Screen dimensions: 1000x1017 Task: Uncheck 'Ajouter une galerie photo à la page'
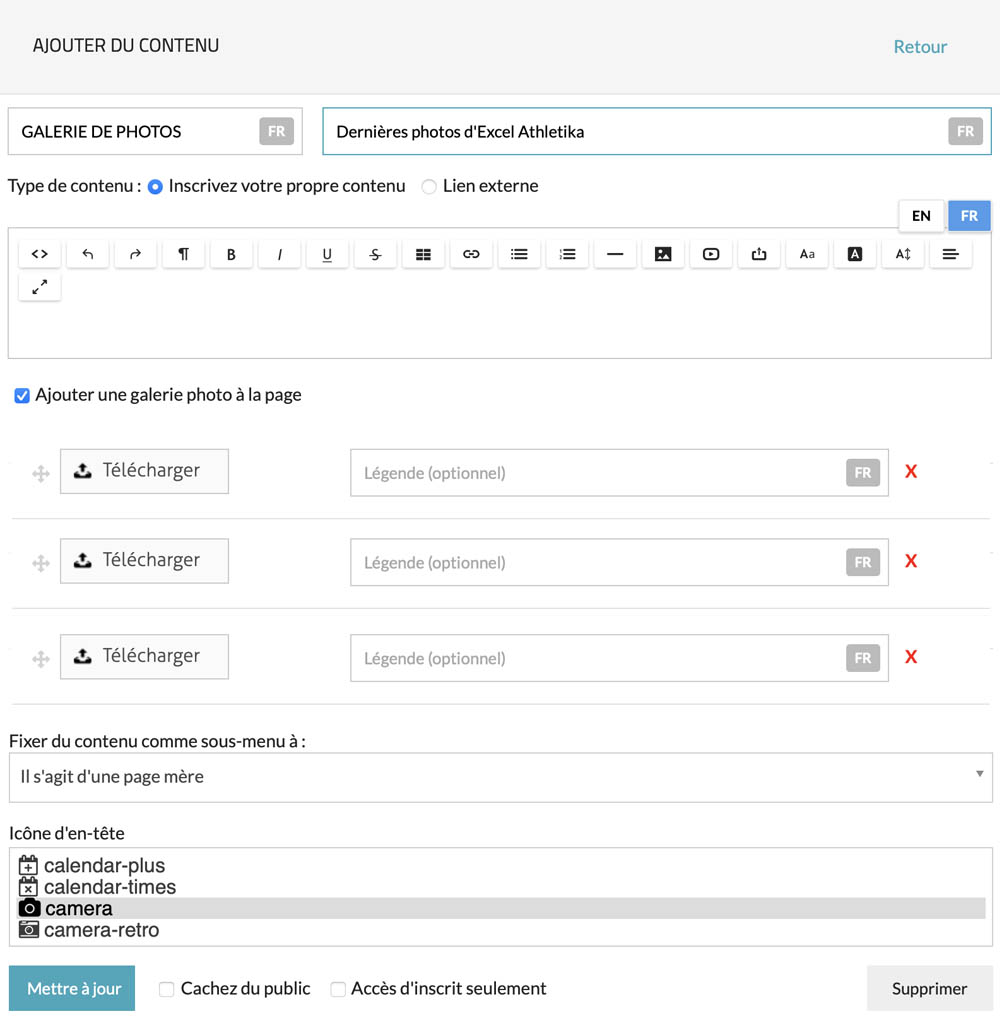[22, 396]
